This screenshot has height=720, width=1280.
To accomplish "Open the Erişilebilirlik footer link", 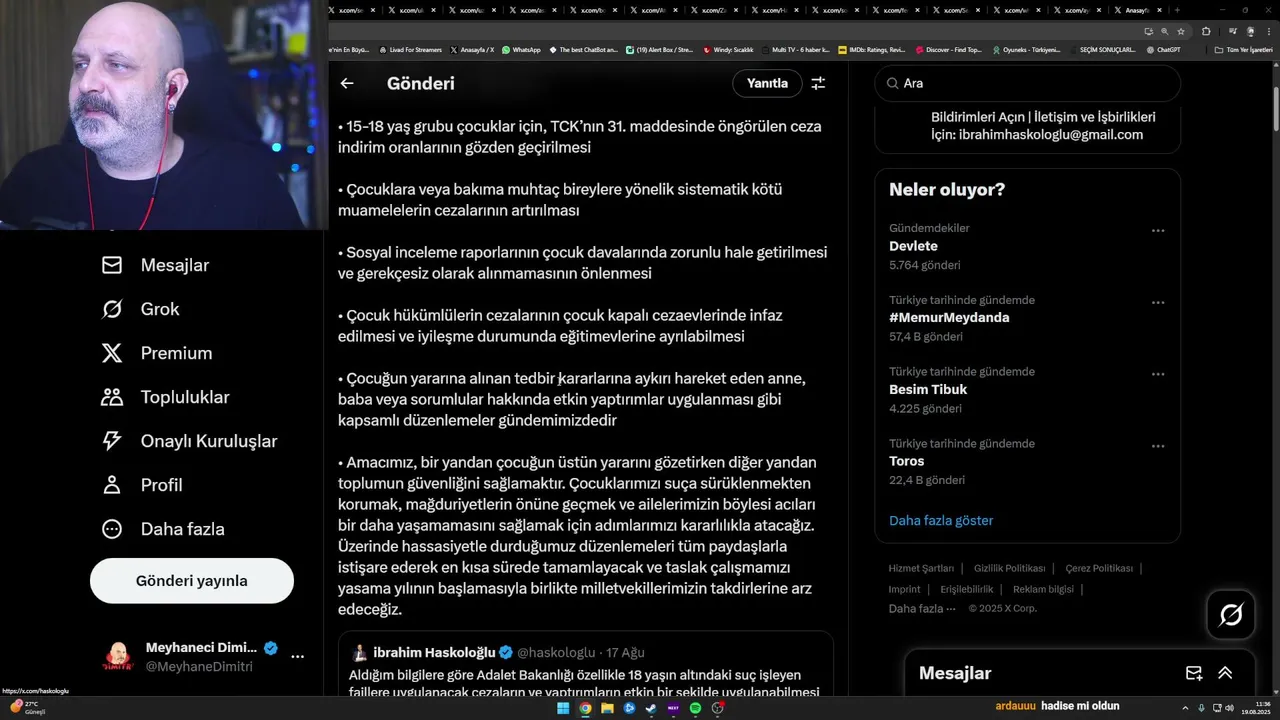I will [x=967, y=590].
